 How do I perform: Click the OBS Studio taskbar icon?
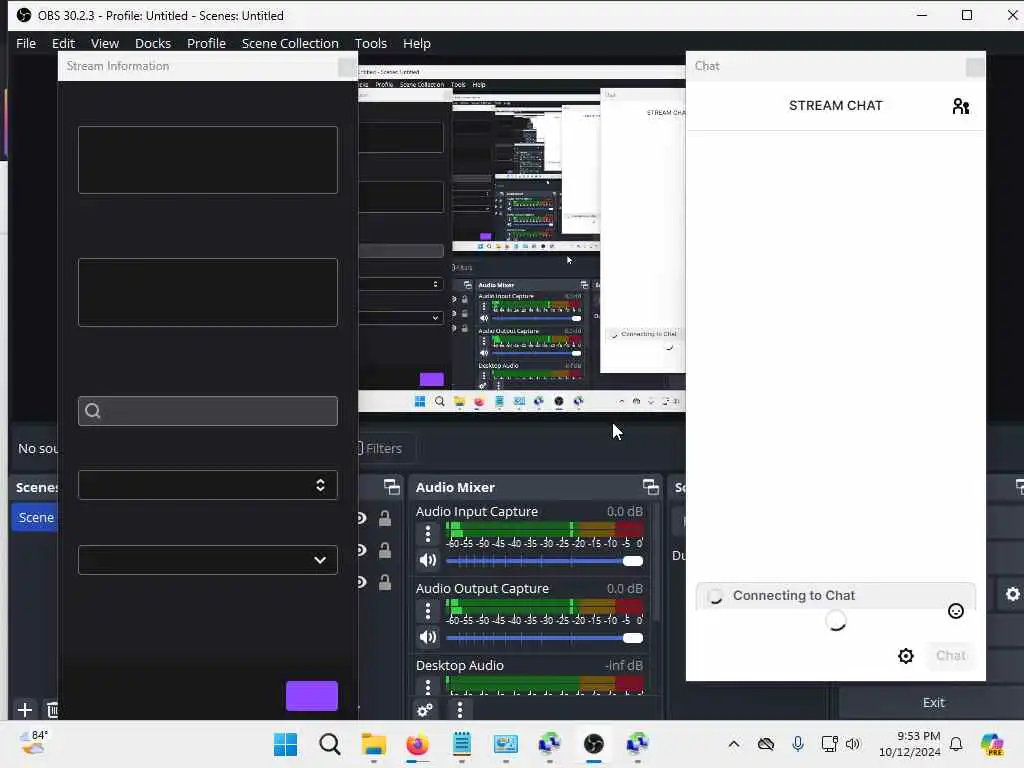click(594, 744)
